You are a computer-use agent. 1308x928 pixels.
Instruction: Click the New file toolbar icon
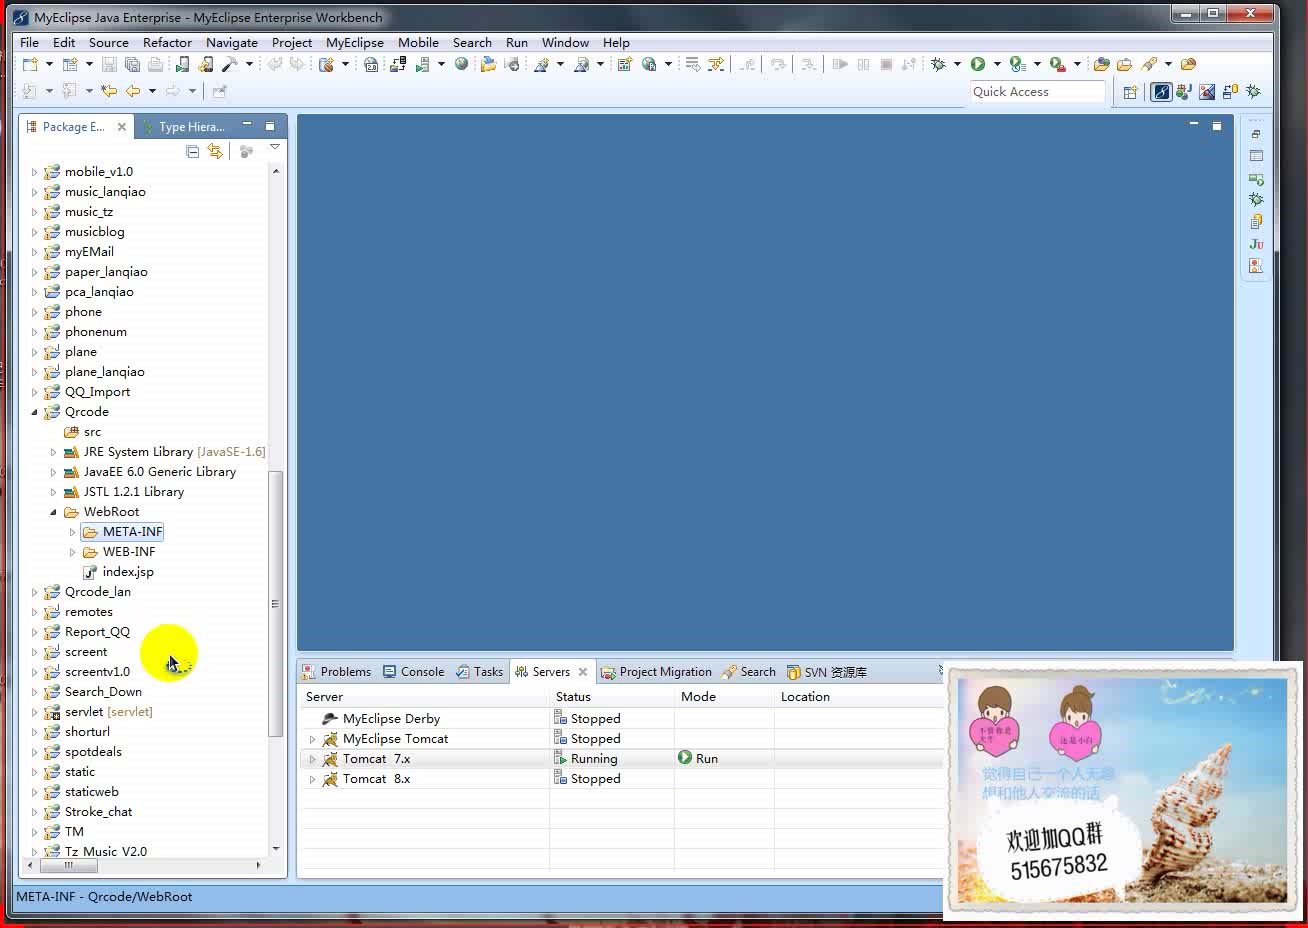pyautogui.click(x=30, y=64)
